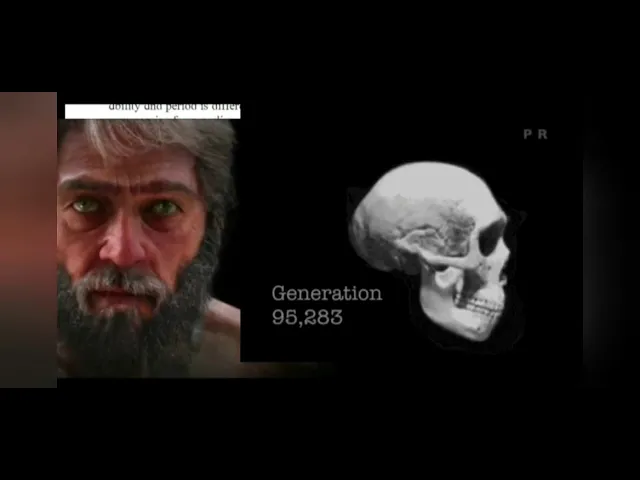Click the bearded man face image

[149, 248]
